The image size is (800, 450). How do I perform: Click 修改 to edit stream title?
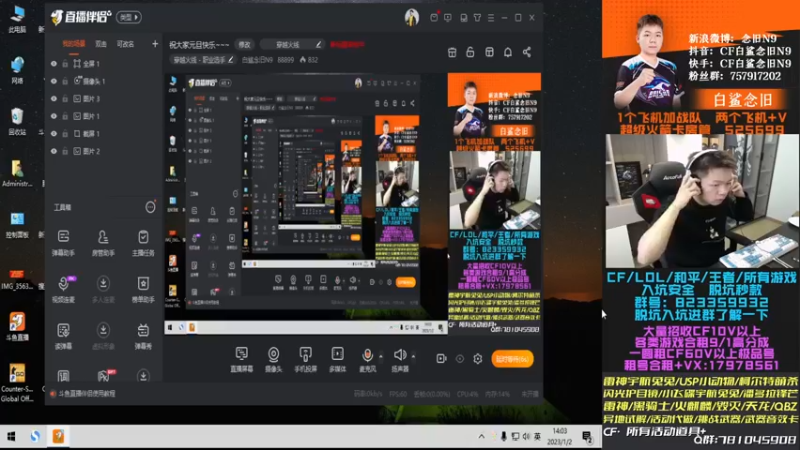[244, 45]
